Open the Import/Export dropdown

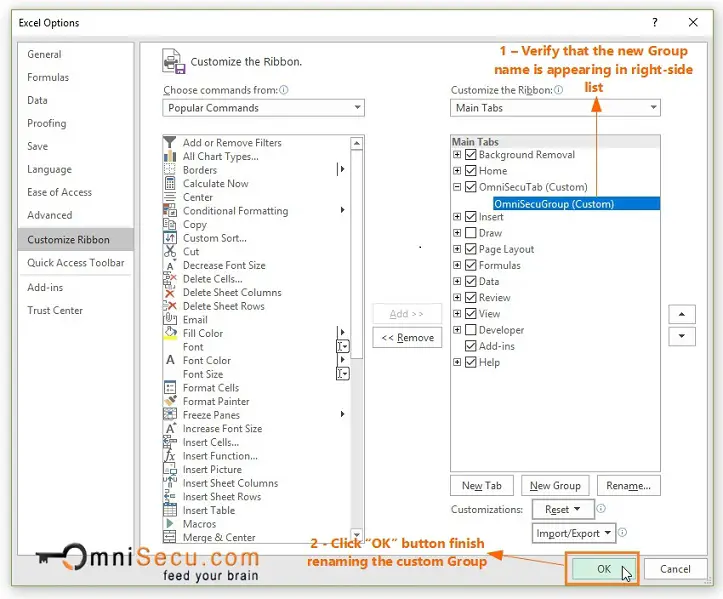click(574, 534)
